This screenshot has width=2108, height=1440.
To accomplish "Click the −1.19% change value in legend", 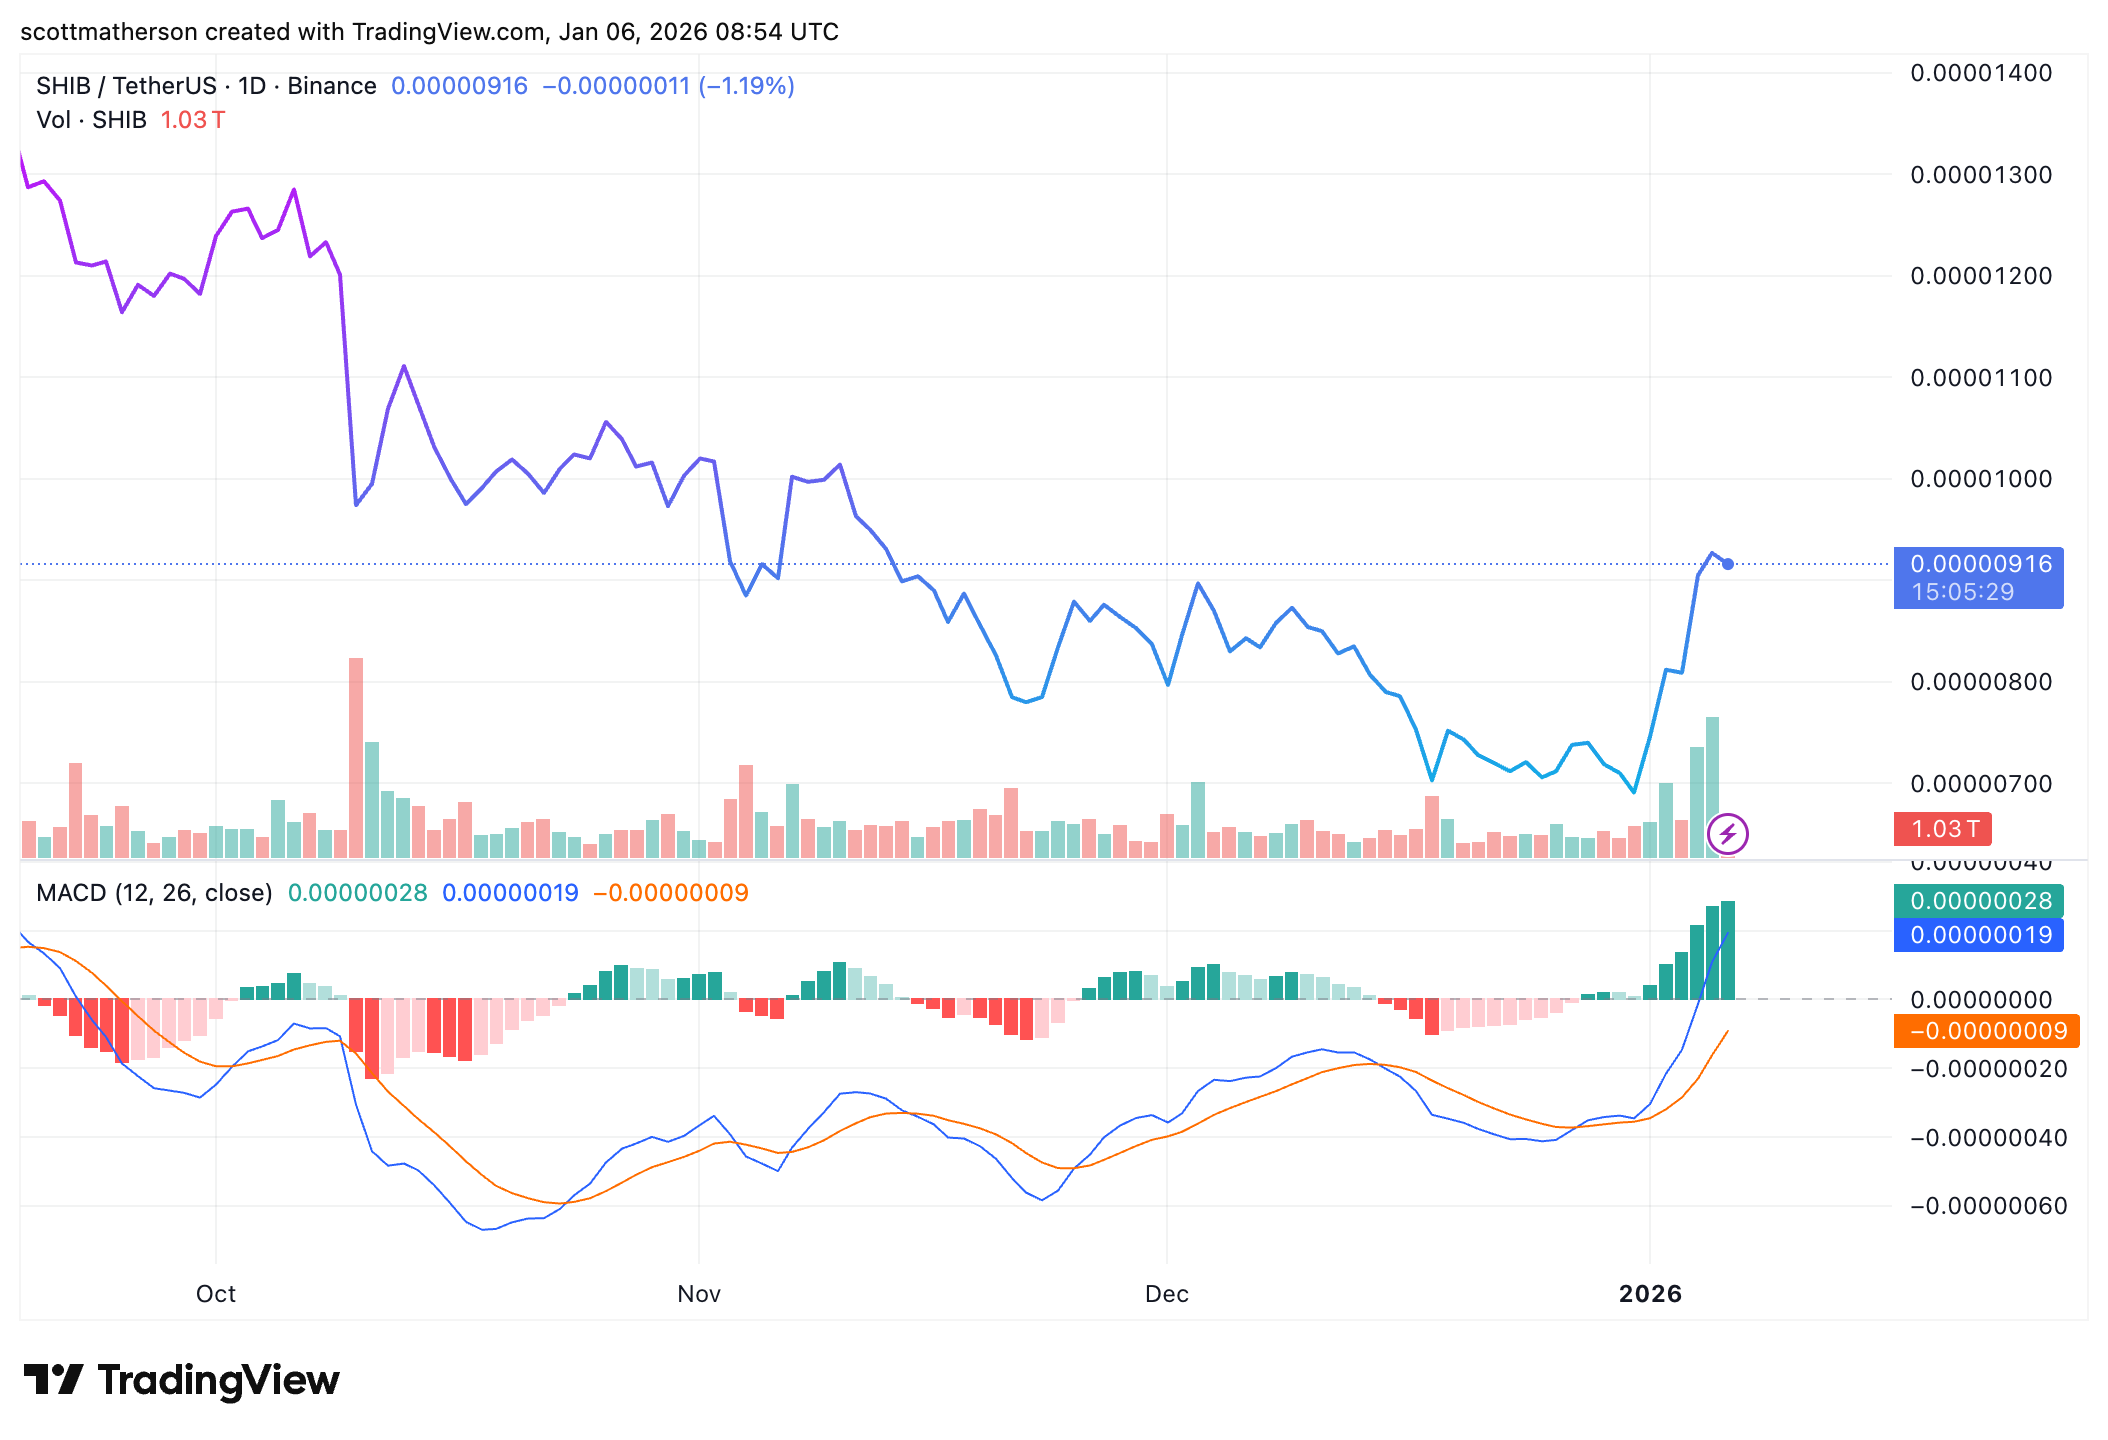I will 746,86.
